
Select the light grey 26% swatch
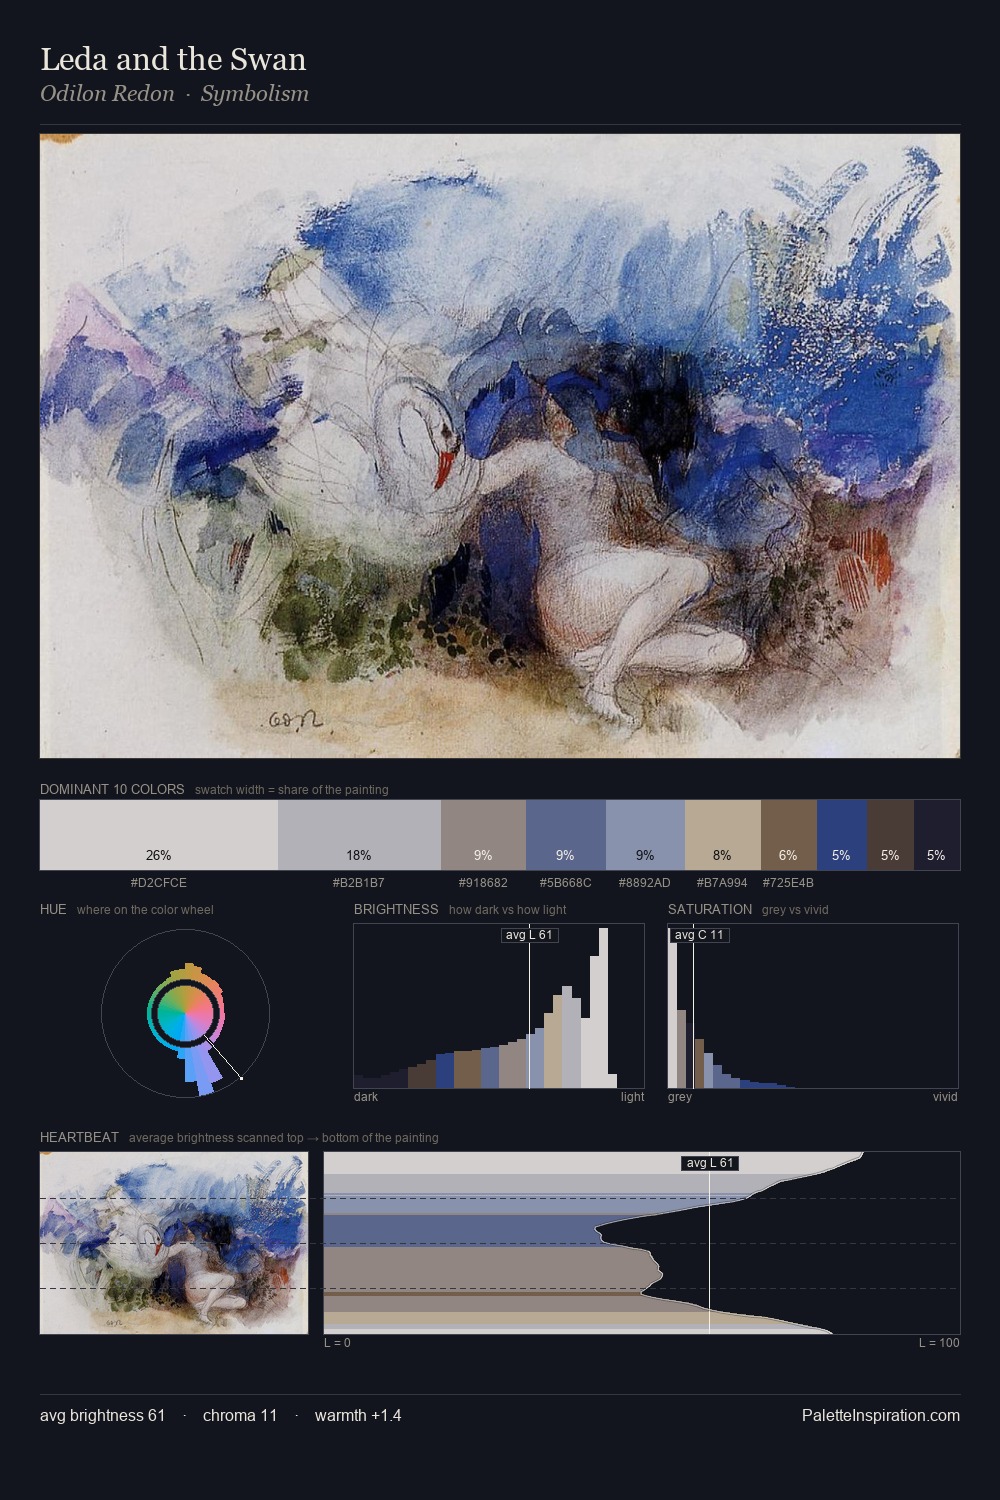(159, 835)
